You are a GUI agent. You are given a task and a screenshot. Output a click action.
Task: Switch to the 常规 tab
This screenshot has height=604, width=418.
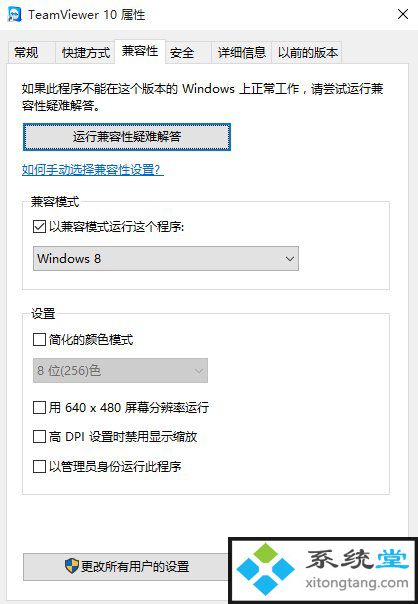[26, 52]
